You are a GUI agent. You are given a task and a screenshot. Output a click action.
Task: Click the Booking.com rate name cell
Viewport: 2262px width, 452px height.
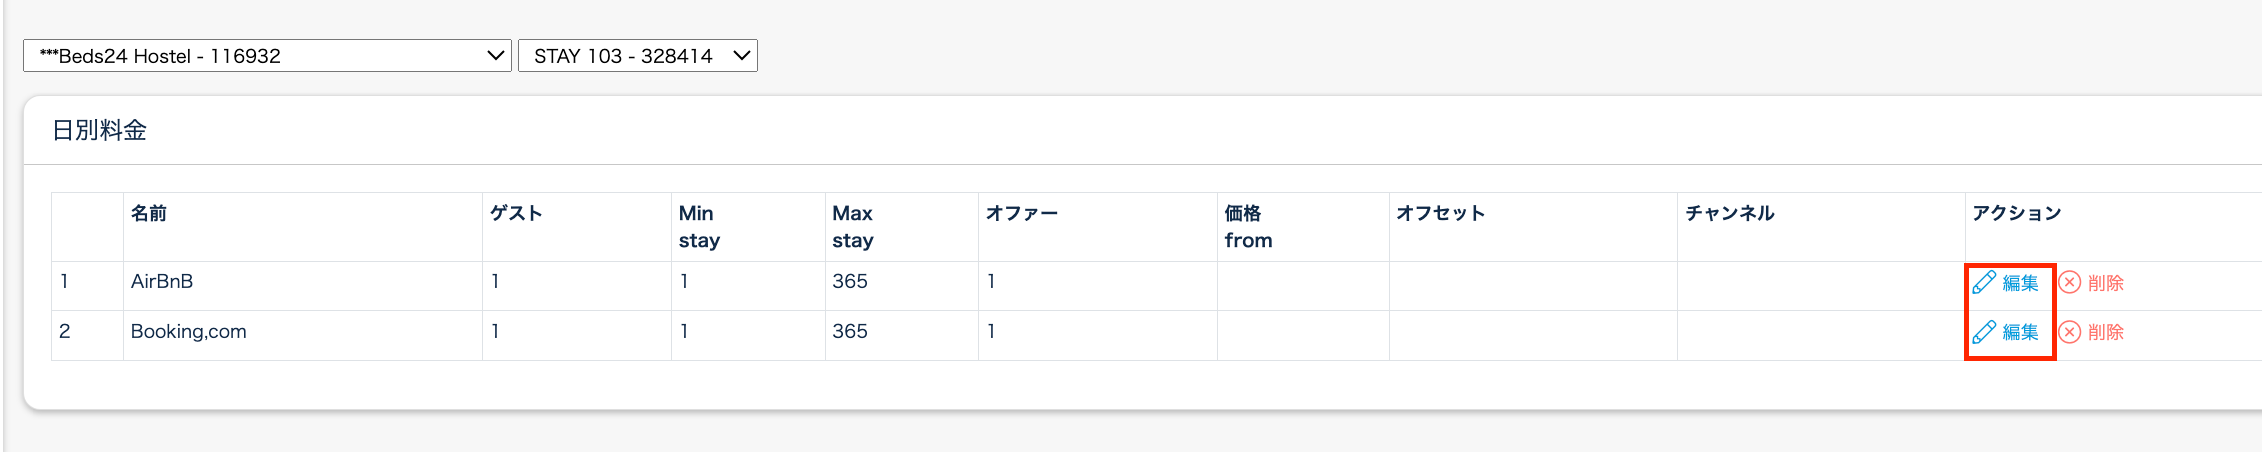click(x=188, y=332)
